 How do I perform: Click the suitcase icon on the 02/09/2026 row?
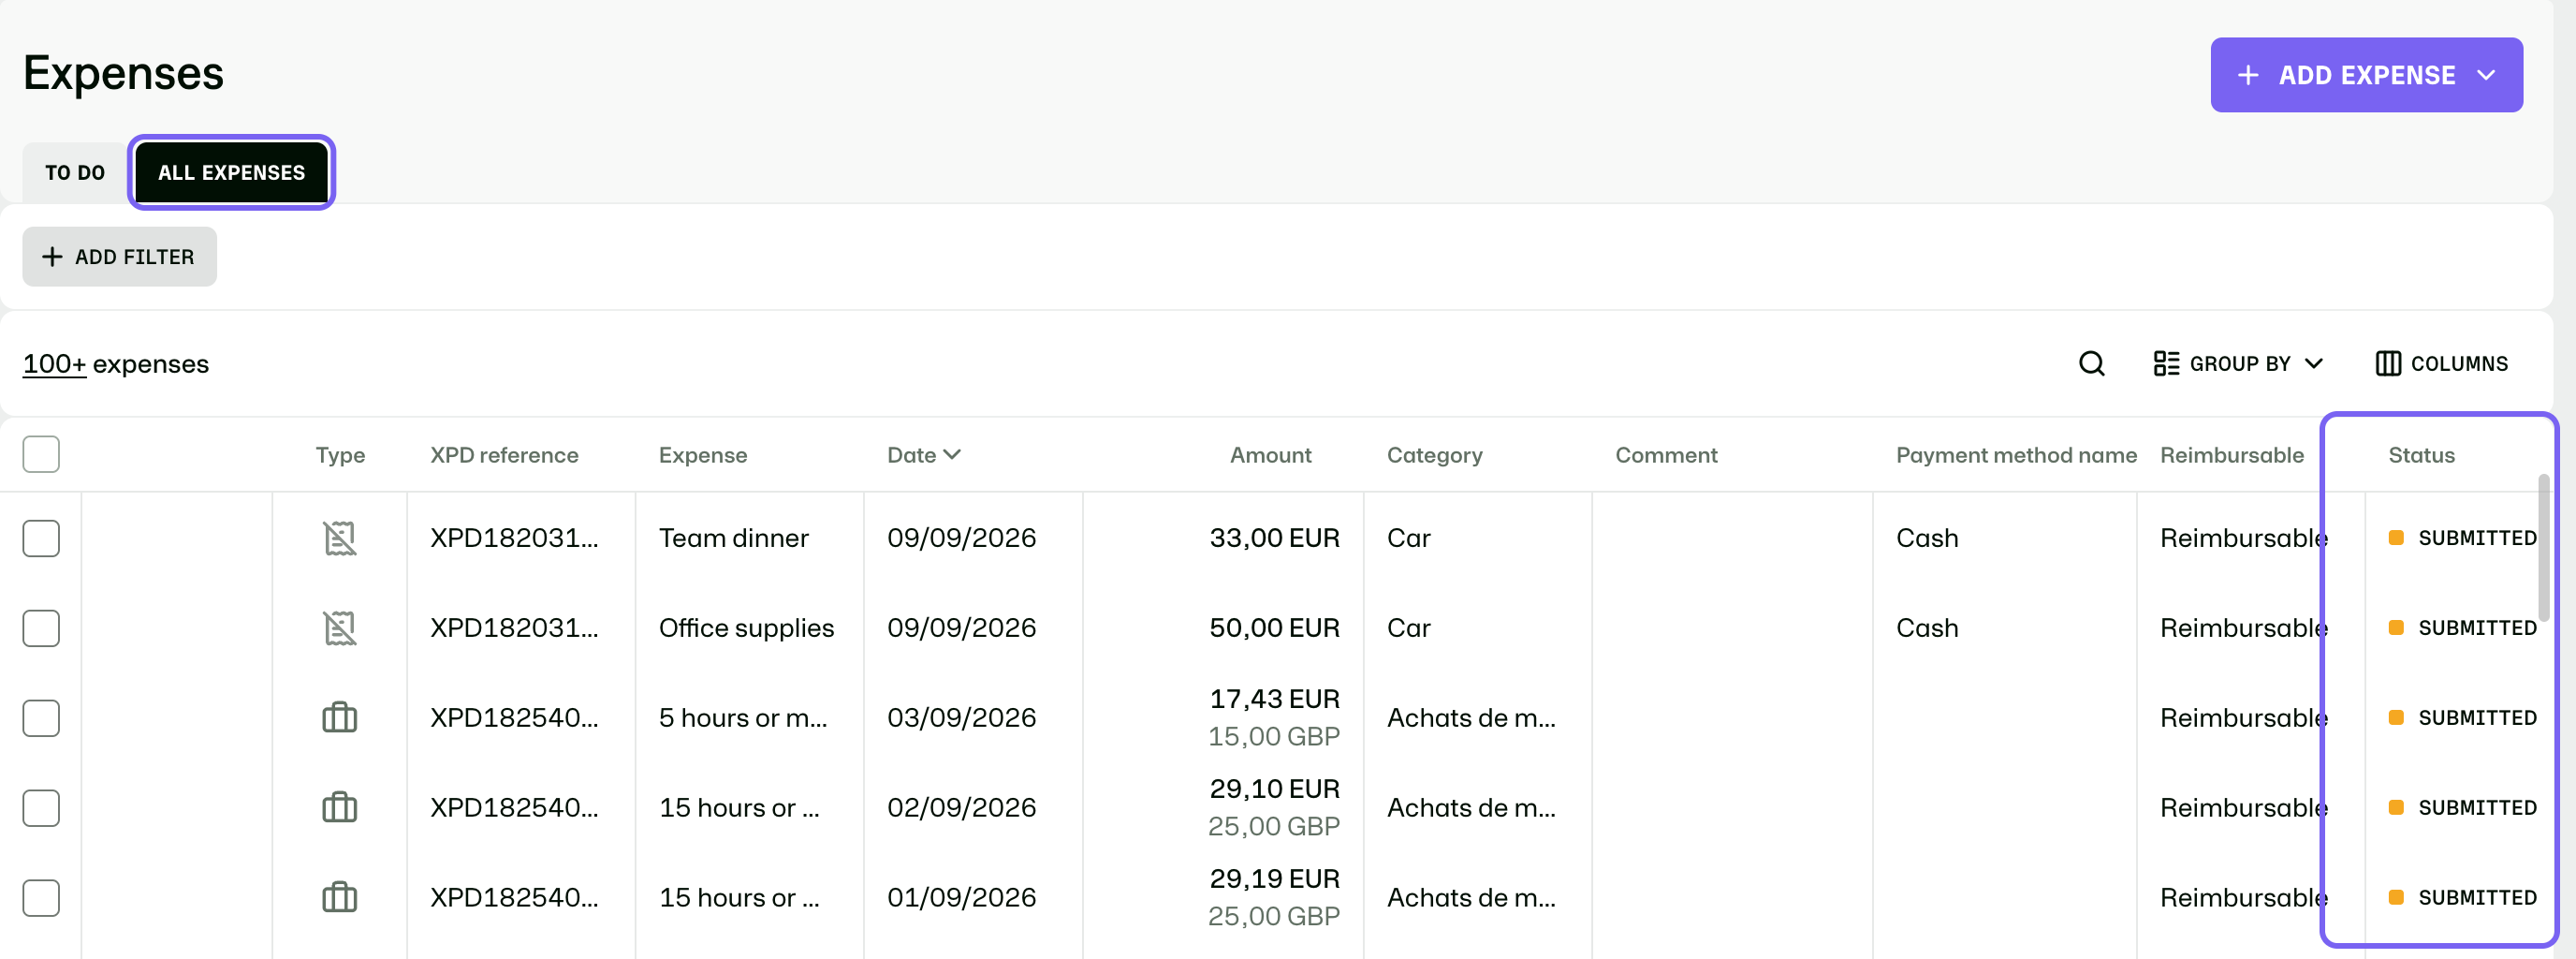(x=339, y=807)
